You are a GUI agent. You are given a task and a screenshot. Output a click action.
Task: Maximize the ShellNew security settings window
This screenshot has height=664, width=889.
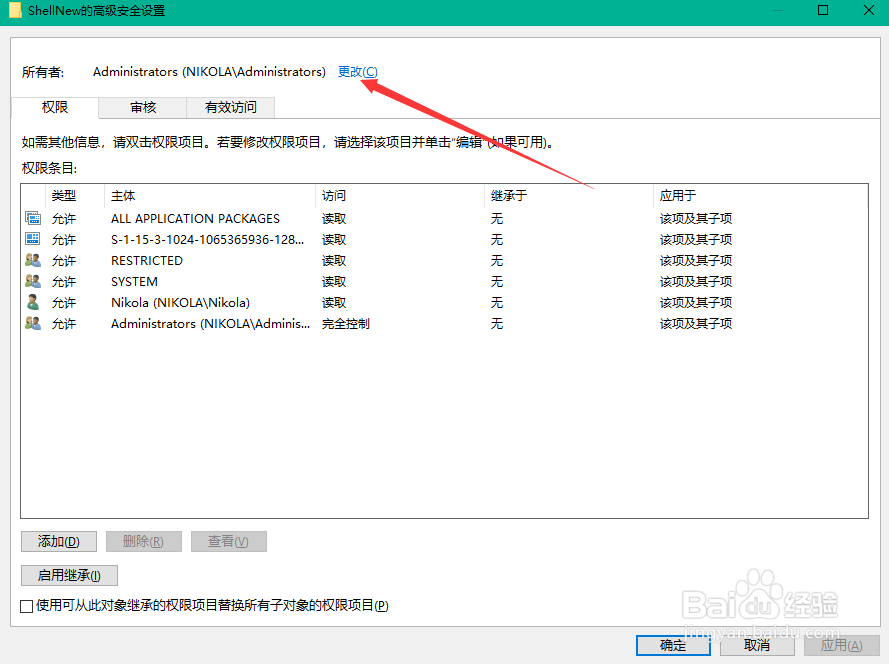(x=823, y=10)
